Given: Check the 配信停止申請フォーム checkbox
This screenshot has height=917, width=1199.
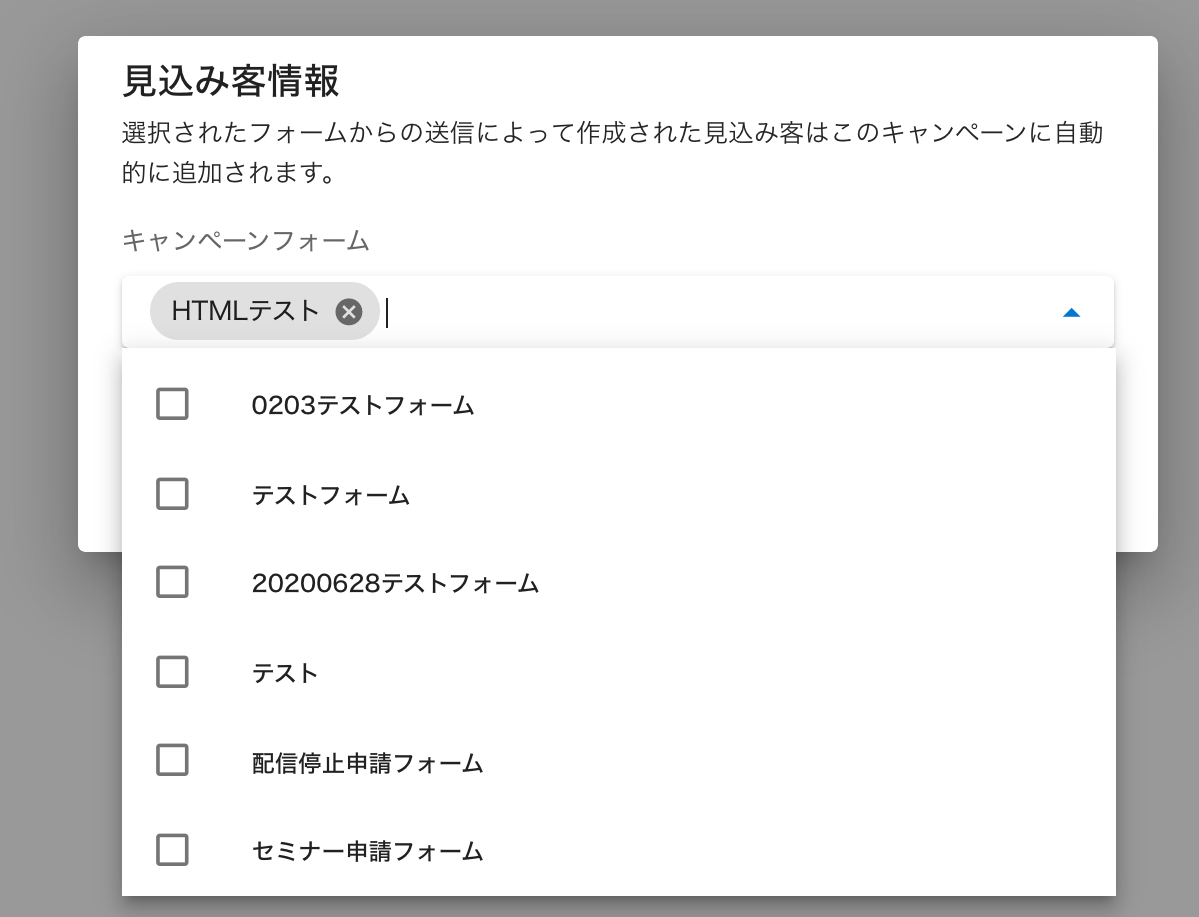Looking at the screenshot, I should 172,761.
